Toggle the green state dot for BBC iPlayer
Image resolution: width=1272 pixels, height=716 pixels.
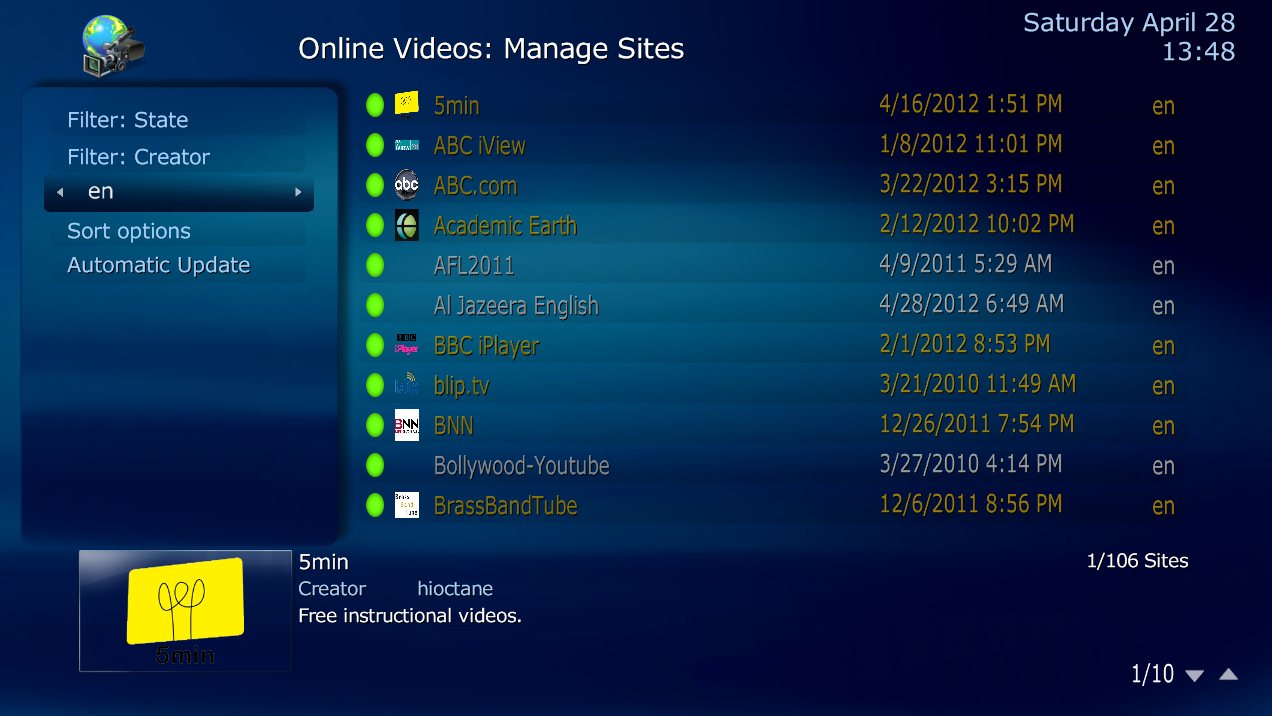375,345
